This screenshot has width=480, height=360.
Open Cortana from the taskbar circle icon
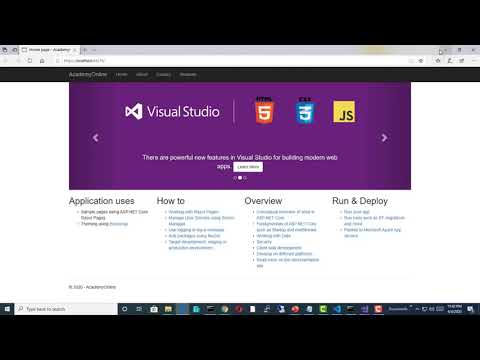pyautogui.click(x=124, y=309)
